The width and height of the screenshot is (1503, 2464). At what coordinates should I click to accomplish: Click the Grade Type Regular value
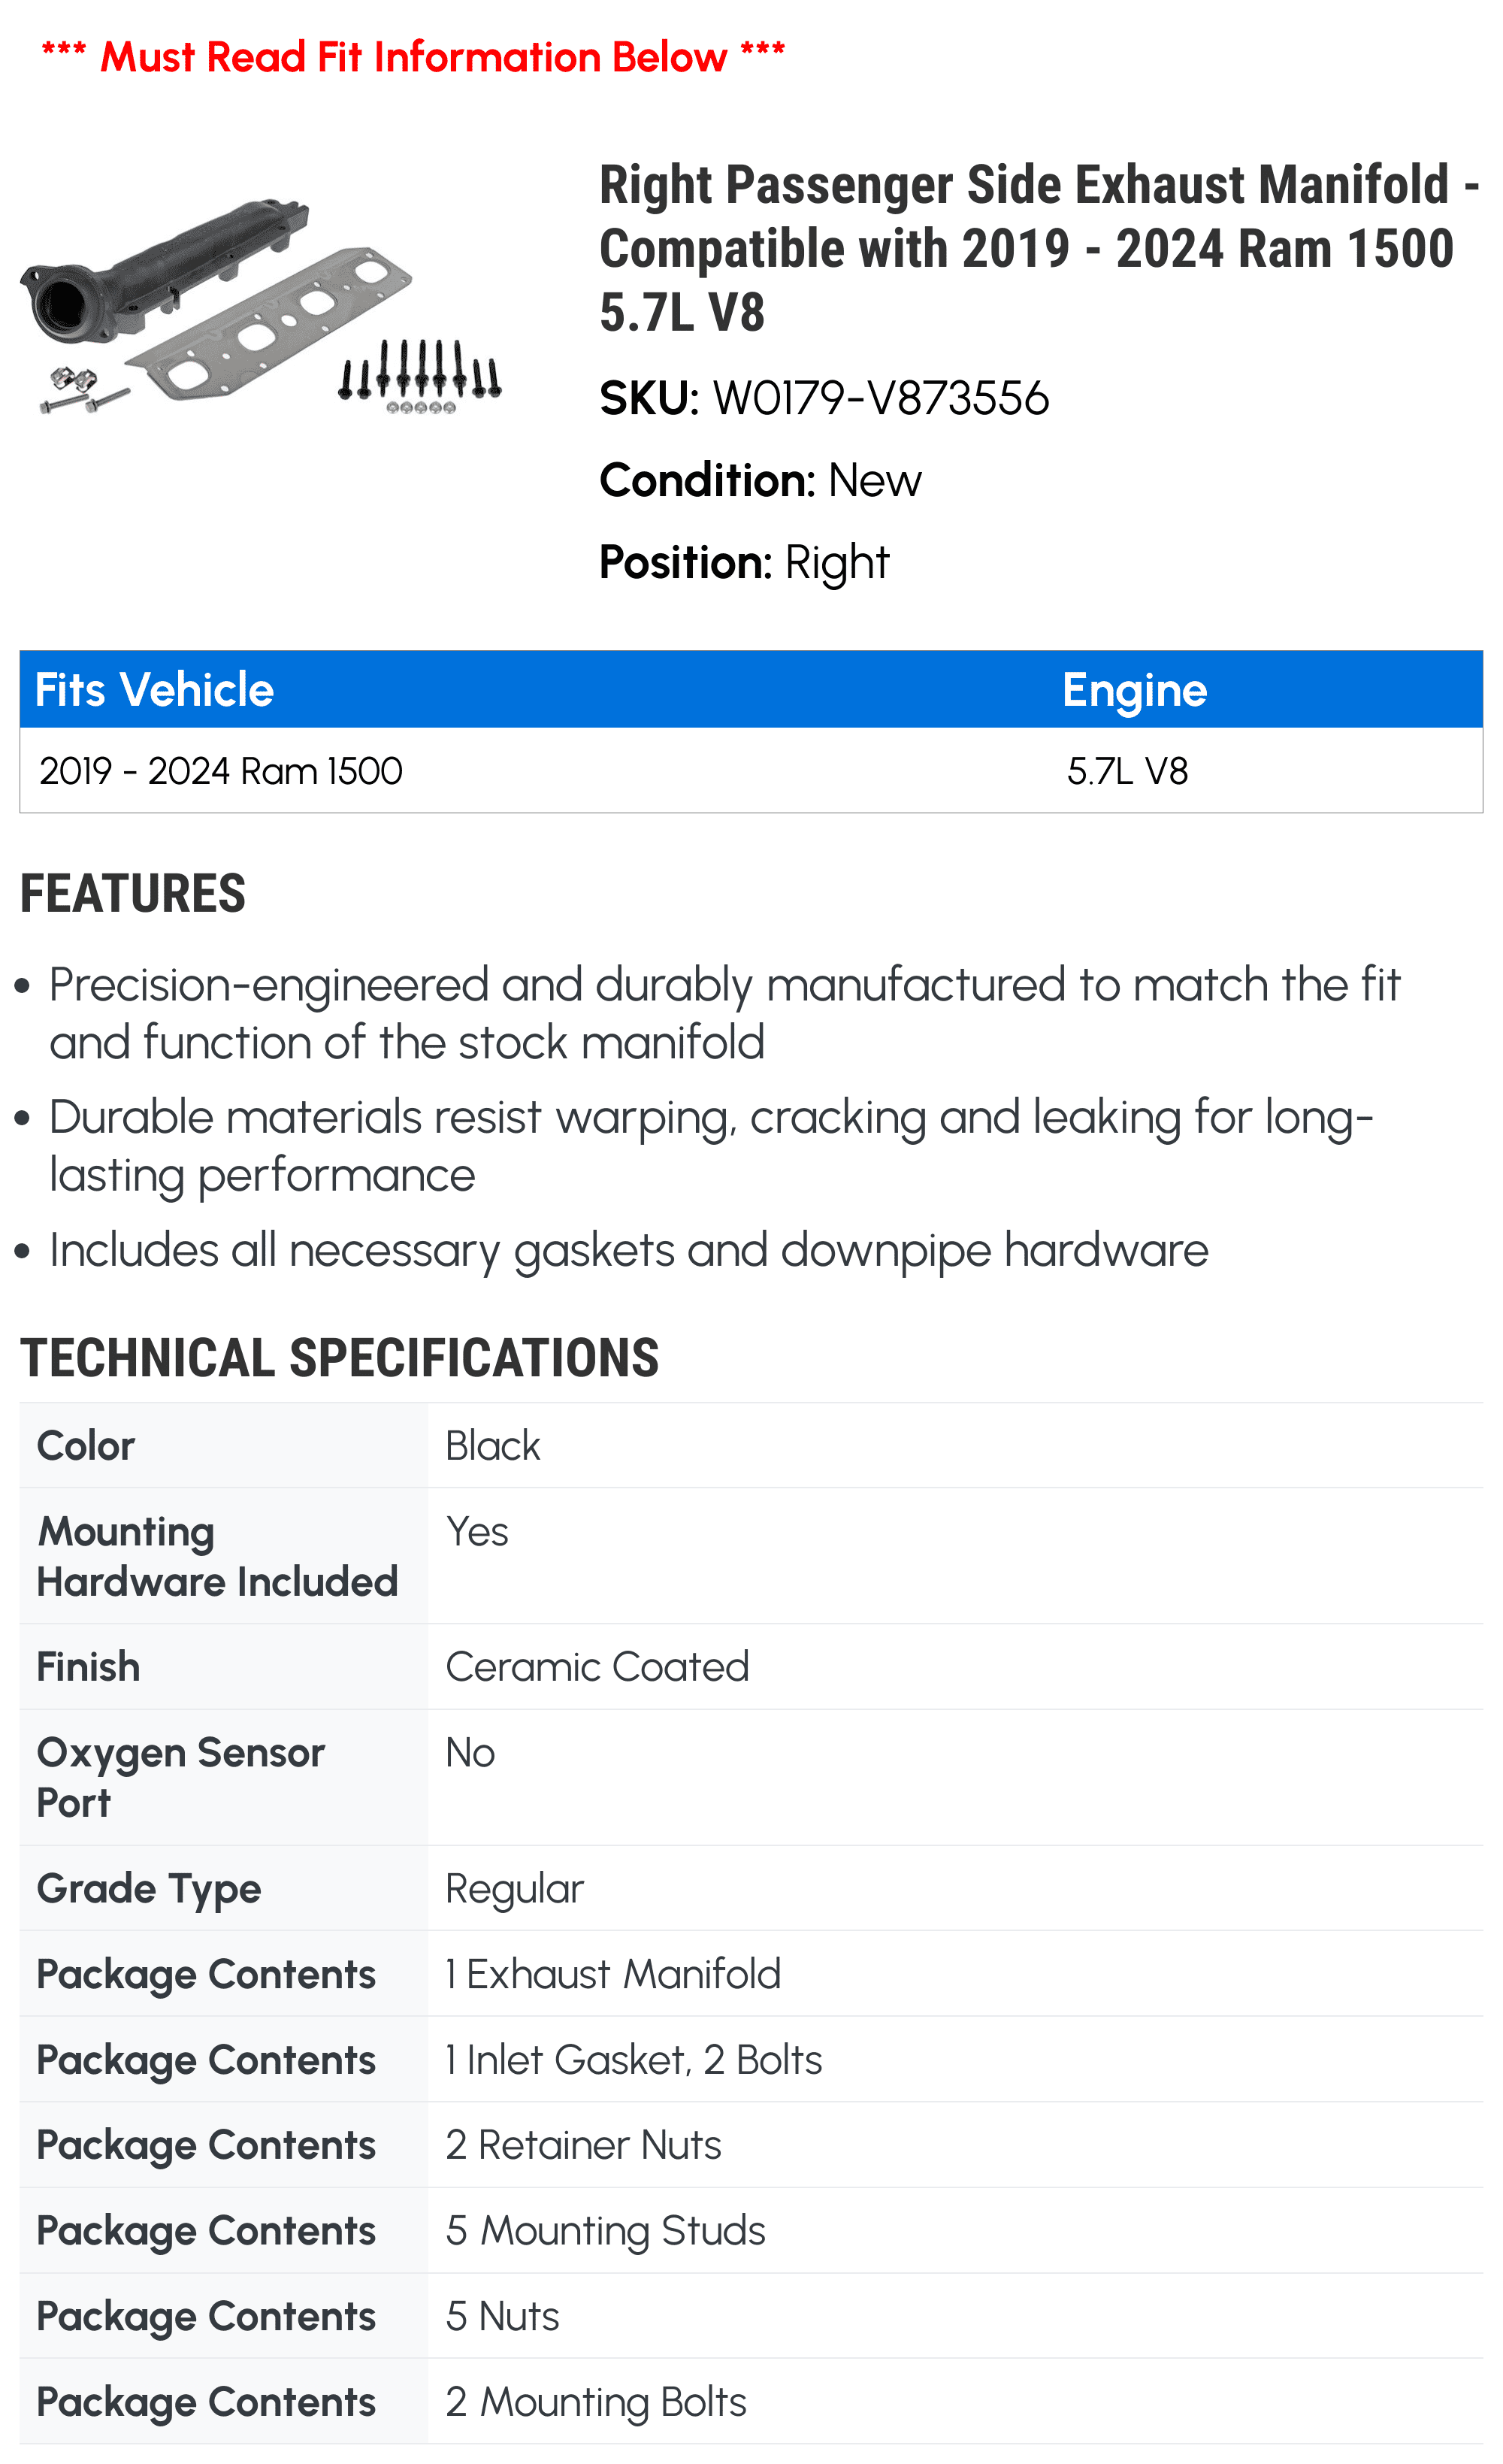click(x=514, y=1889)
